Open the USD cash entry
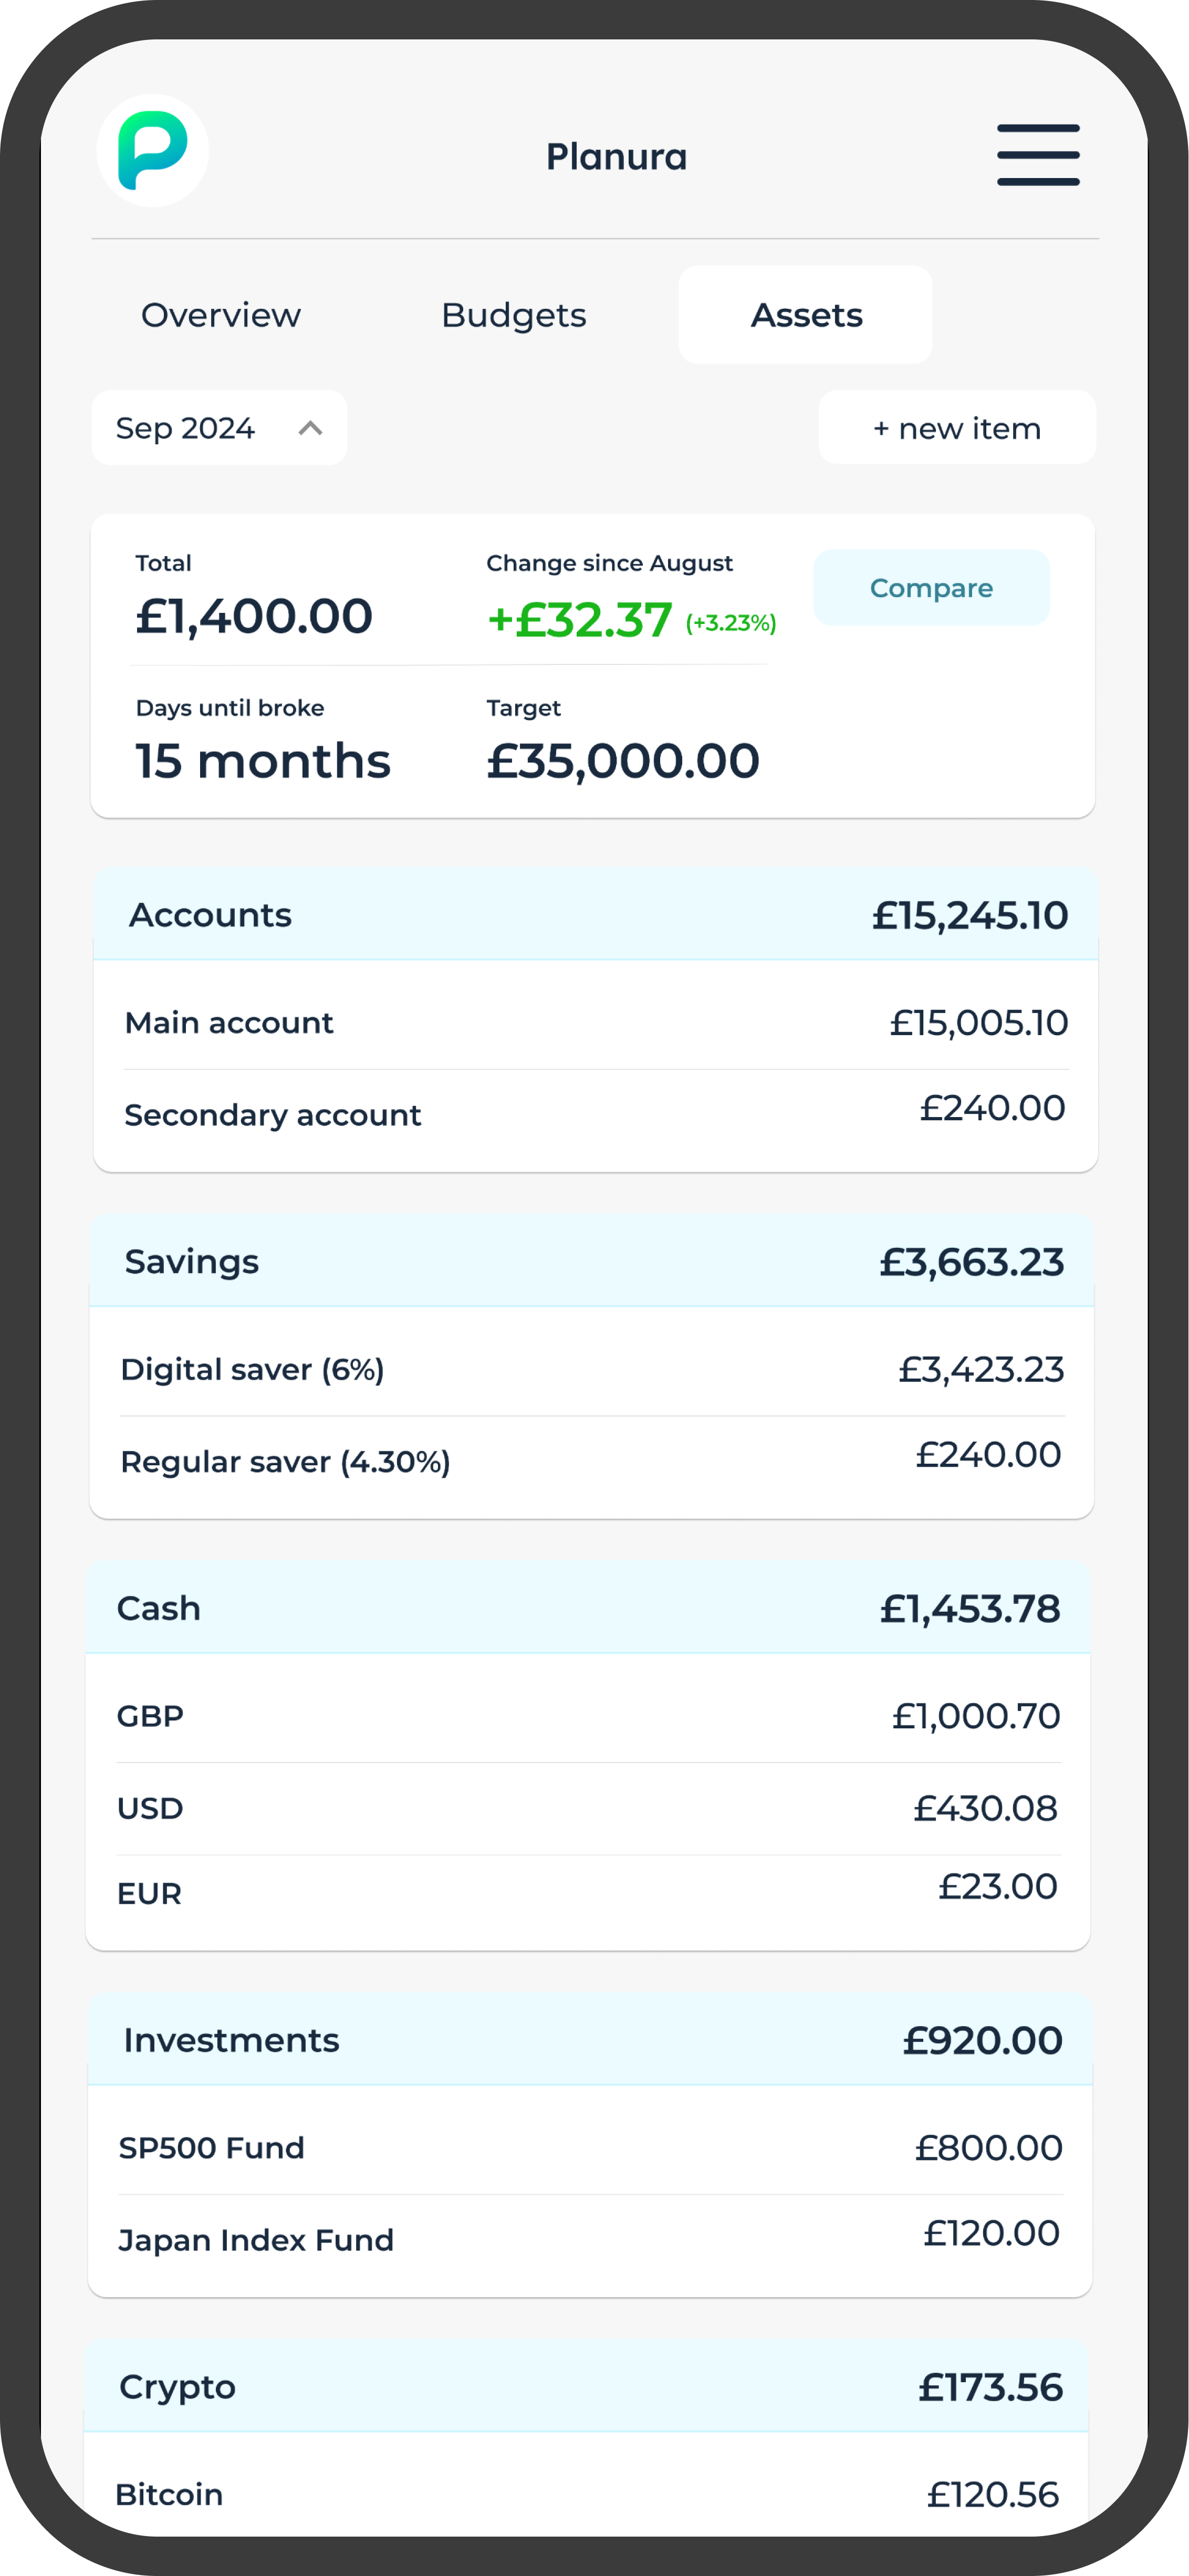 point(588,1808)
